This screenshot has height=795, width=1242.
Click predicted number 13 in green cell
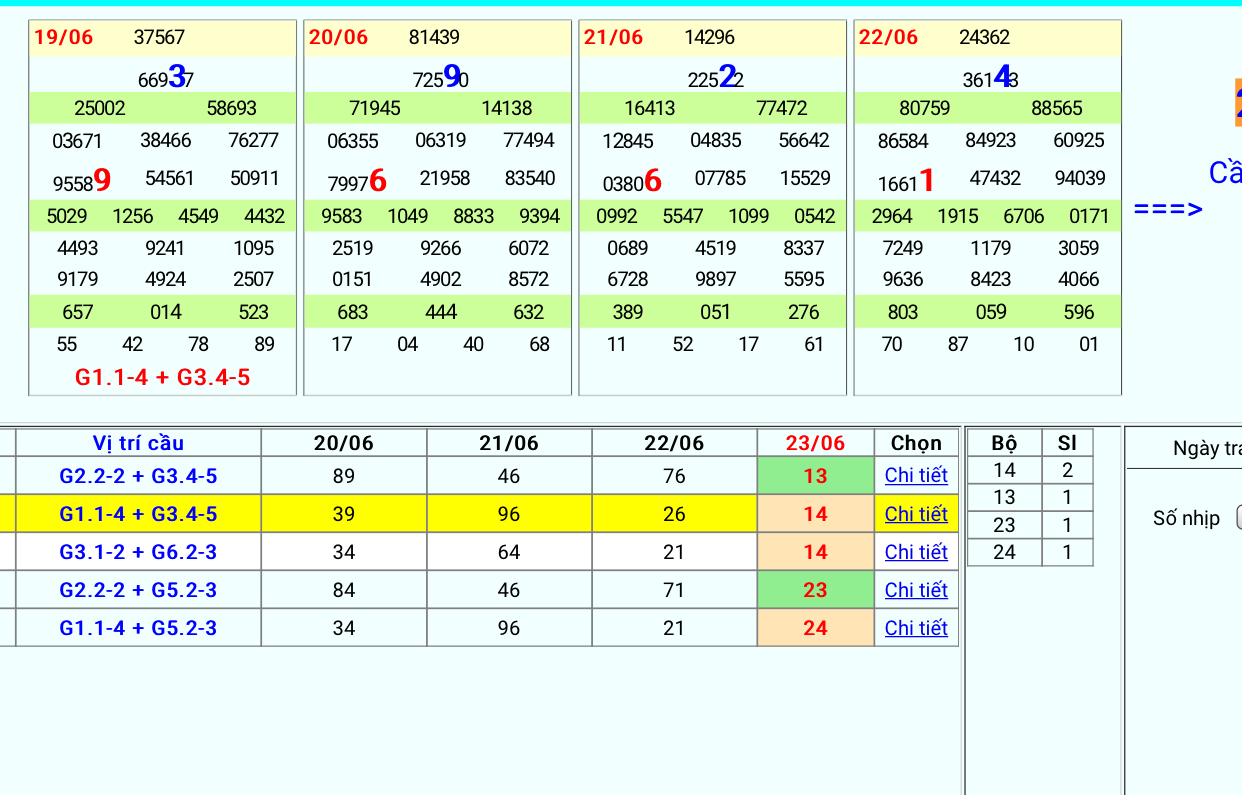pyautogui.click(x=815, y=476)
